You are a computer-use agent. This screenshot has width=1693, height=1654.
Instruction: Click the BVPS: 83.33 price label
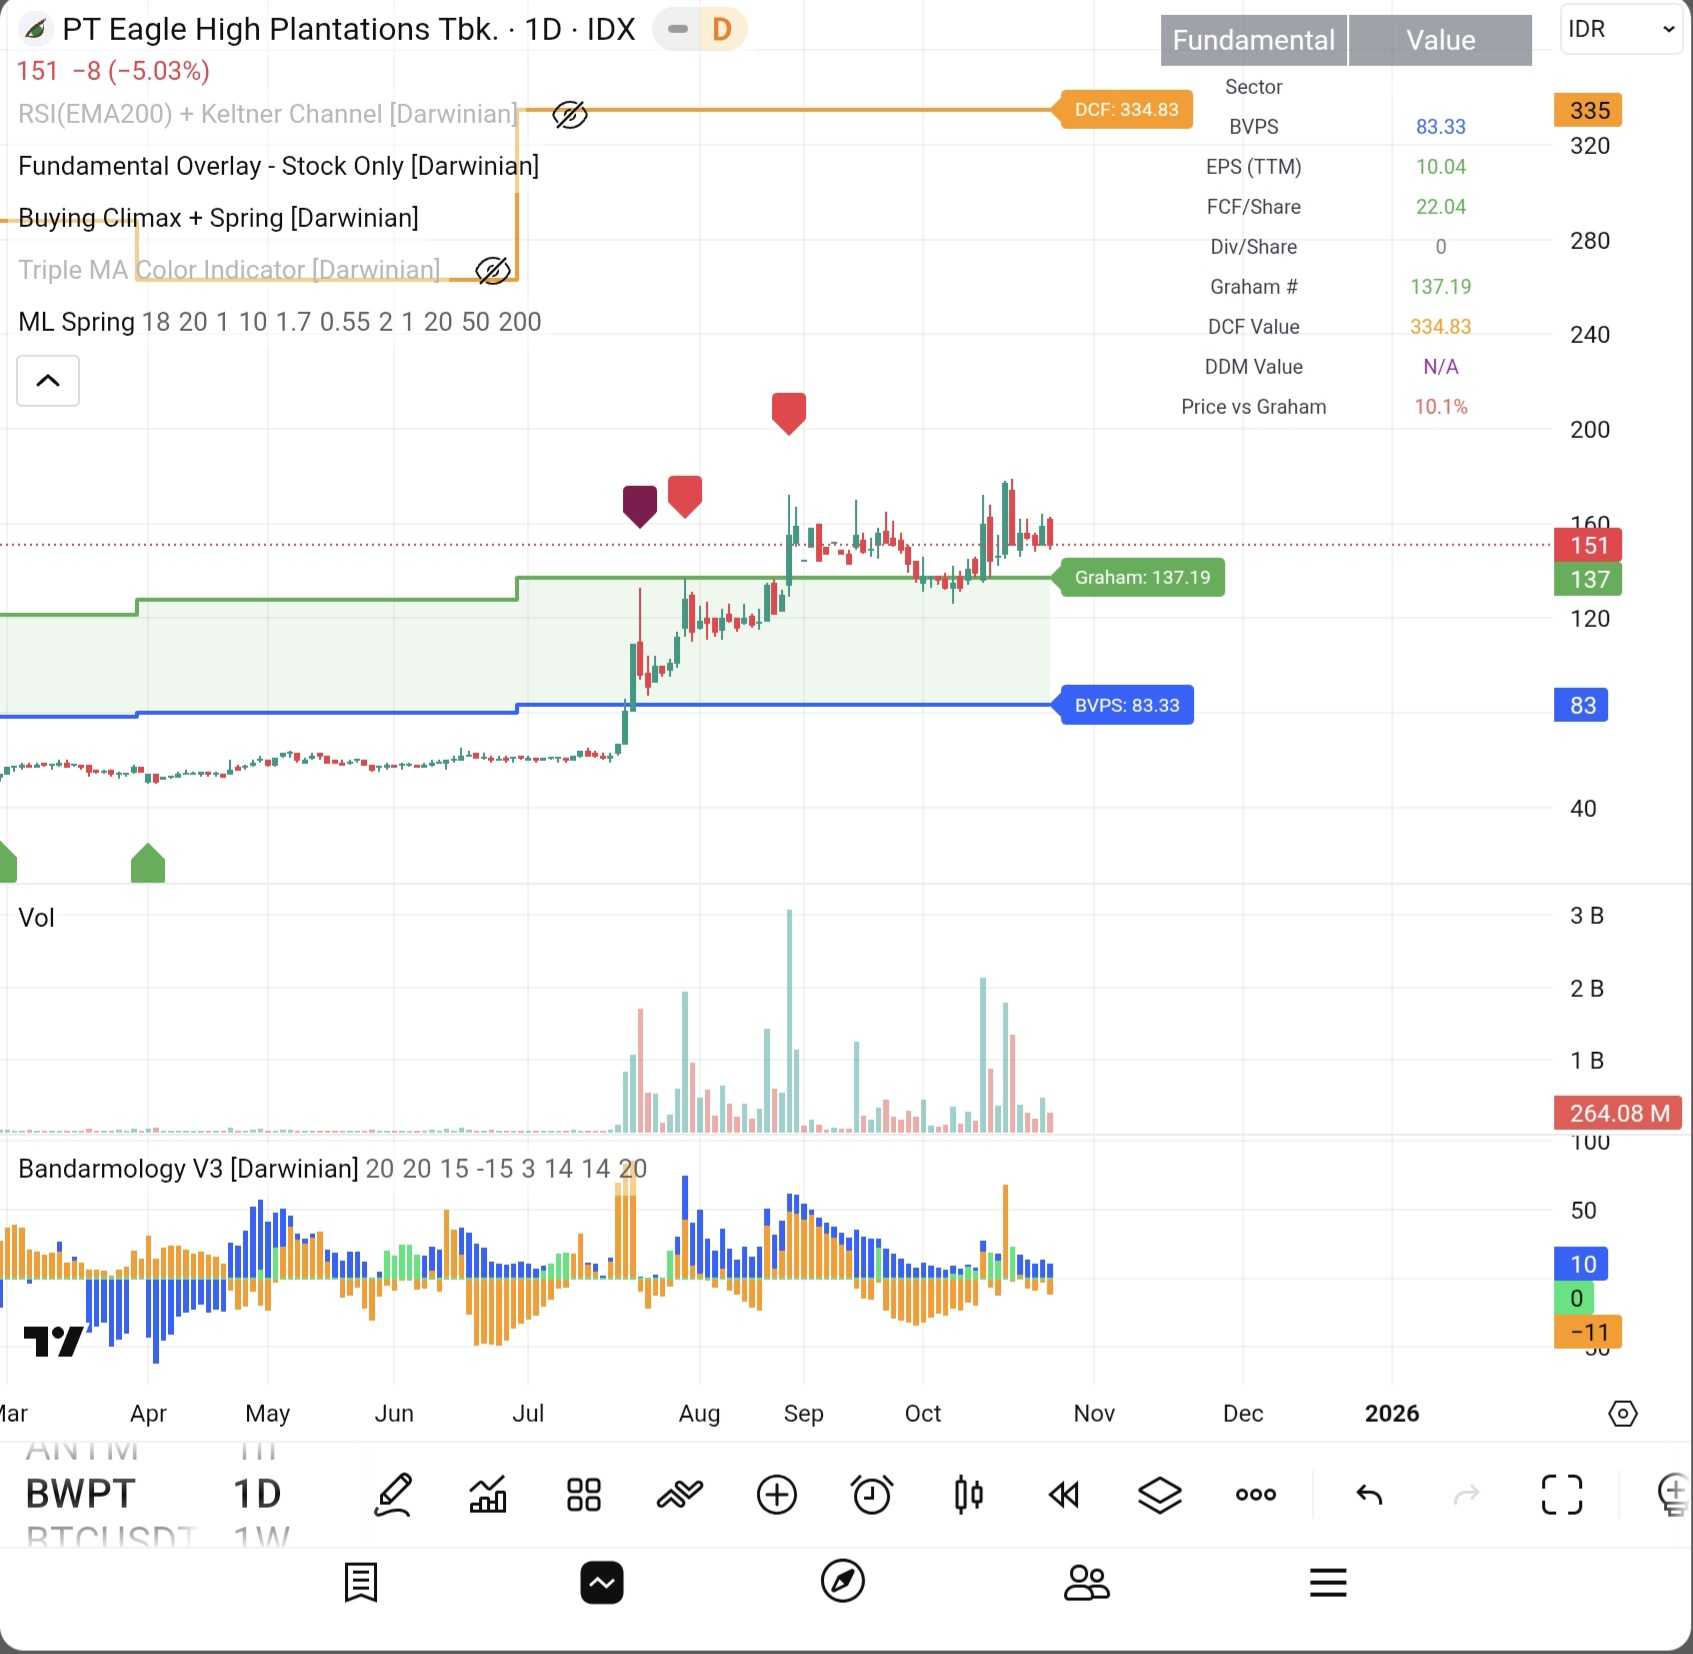point(1127,705)
